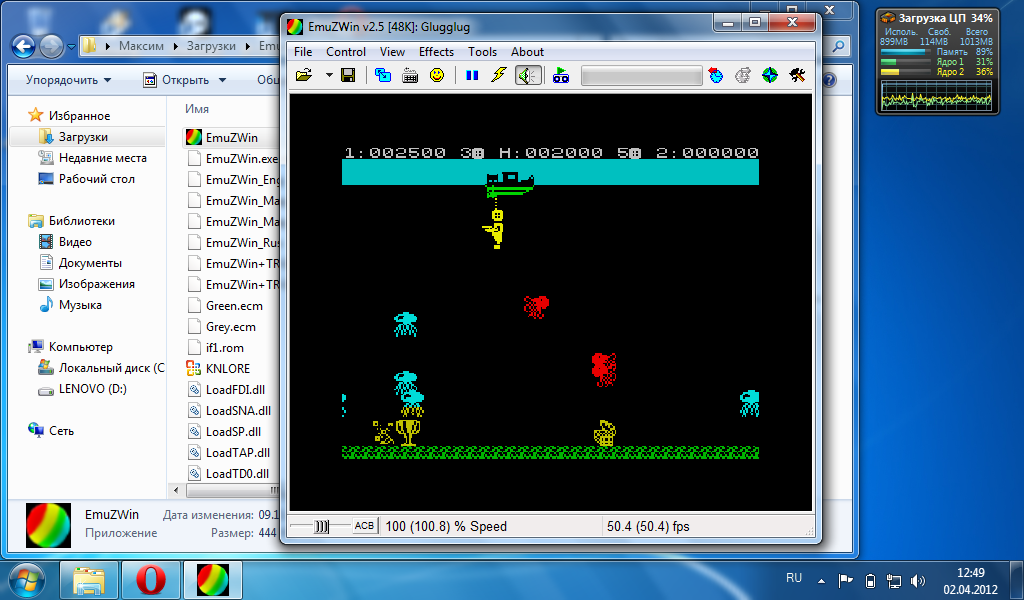The width and height of the screenshot is (1024, 600).
Task: Save snapshot with the floppy disk icon
Action: coord(348,75)
